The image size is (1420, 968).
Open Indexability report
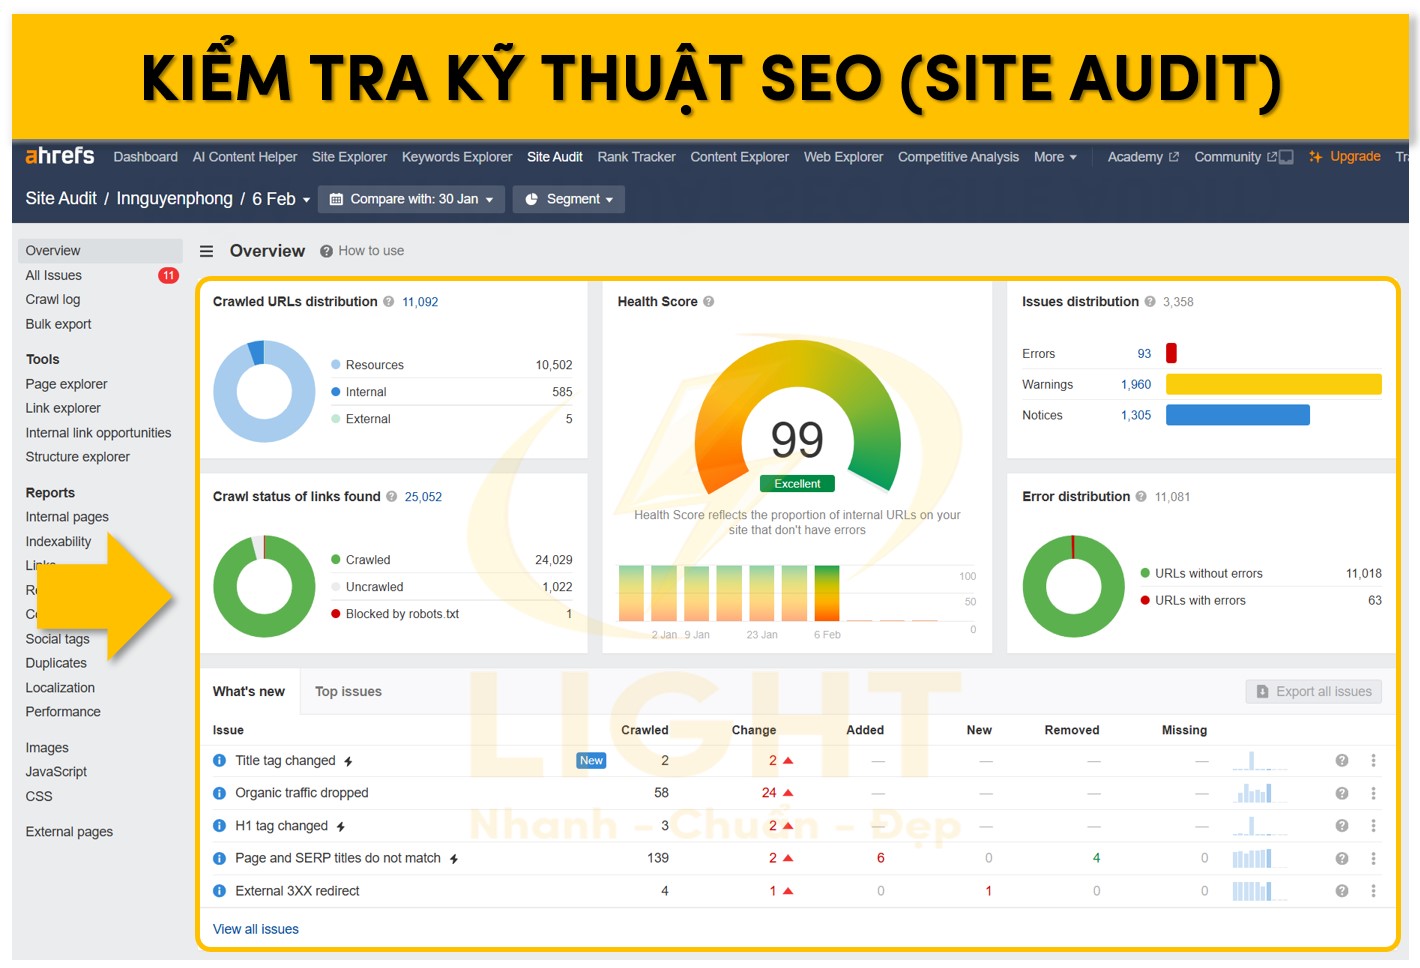point(58,541)
